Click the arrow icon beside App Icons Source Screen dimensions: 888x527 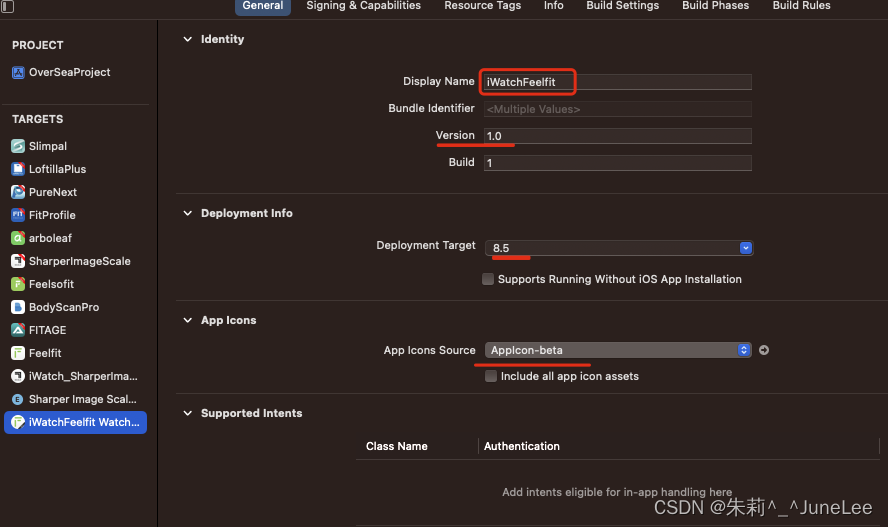click(763, 350)
